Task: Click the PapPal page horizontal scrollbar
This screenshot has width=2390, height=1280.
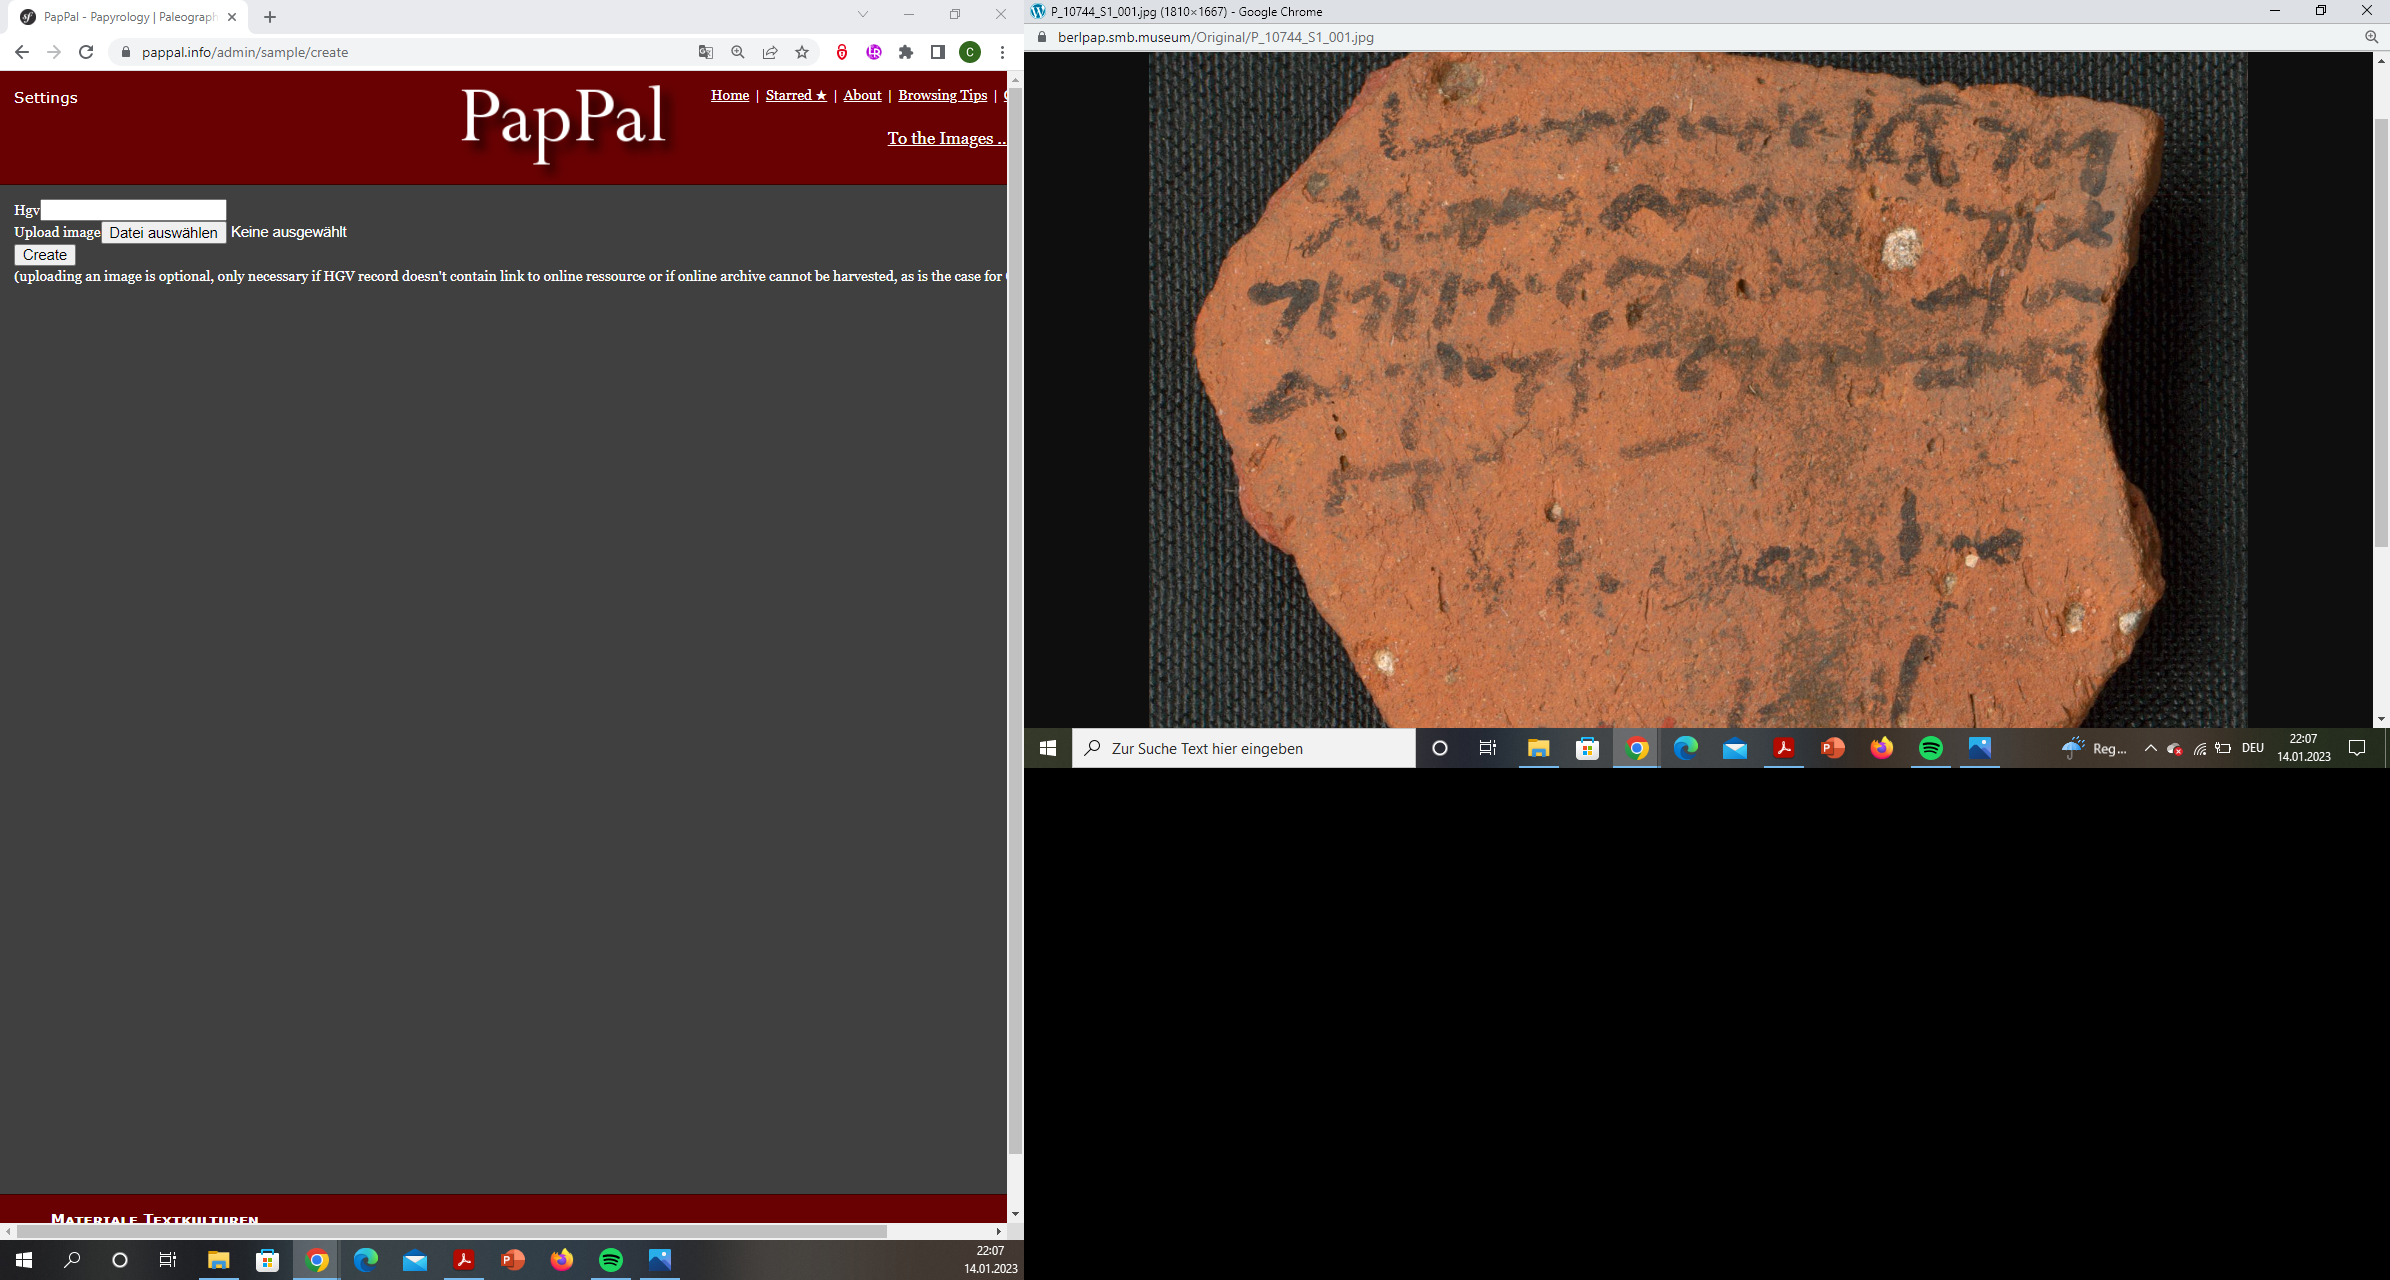Action: point(452,1231)
